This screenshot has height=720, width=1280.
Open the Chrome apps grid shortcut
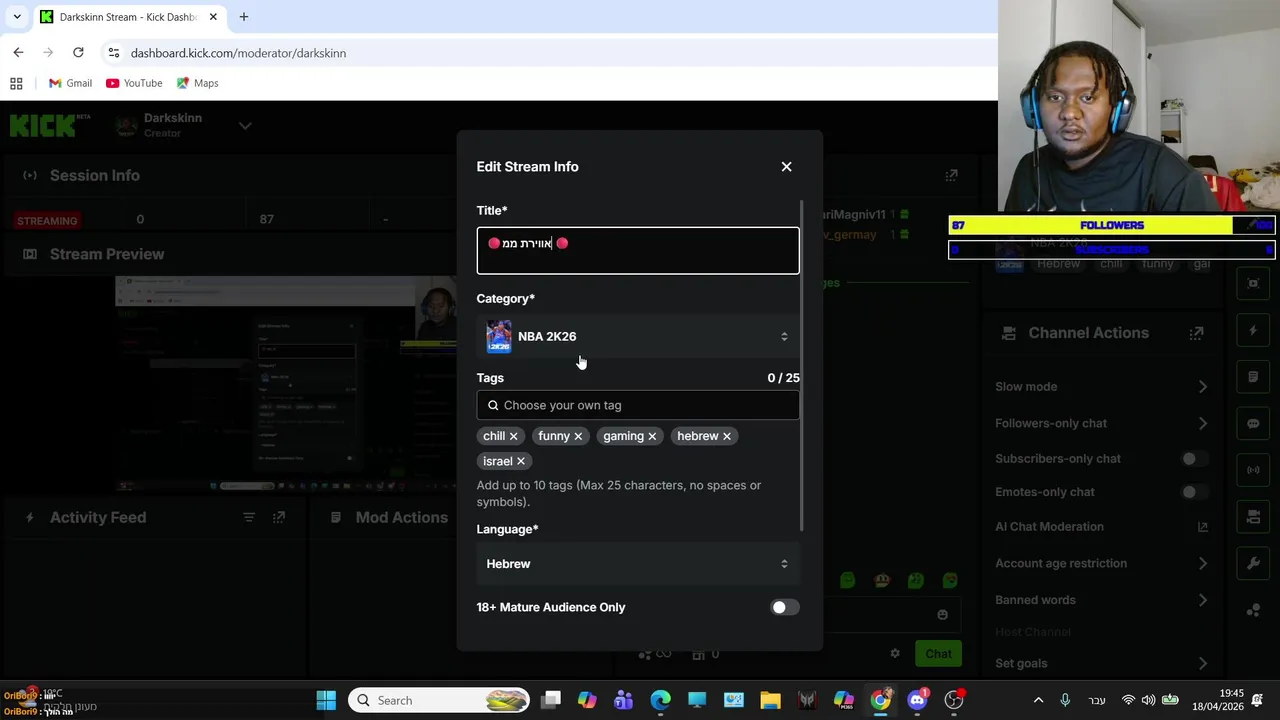(16, 83)
